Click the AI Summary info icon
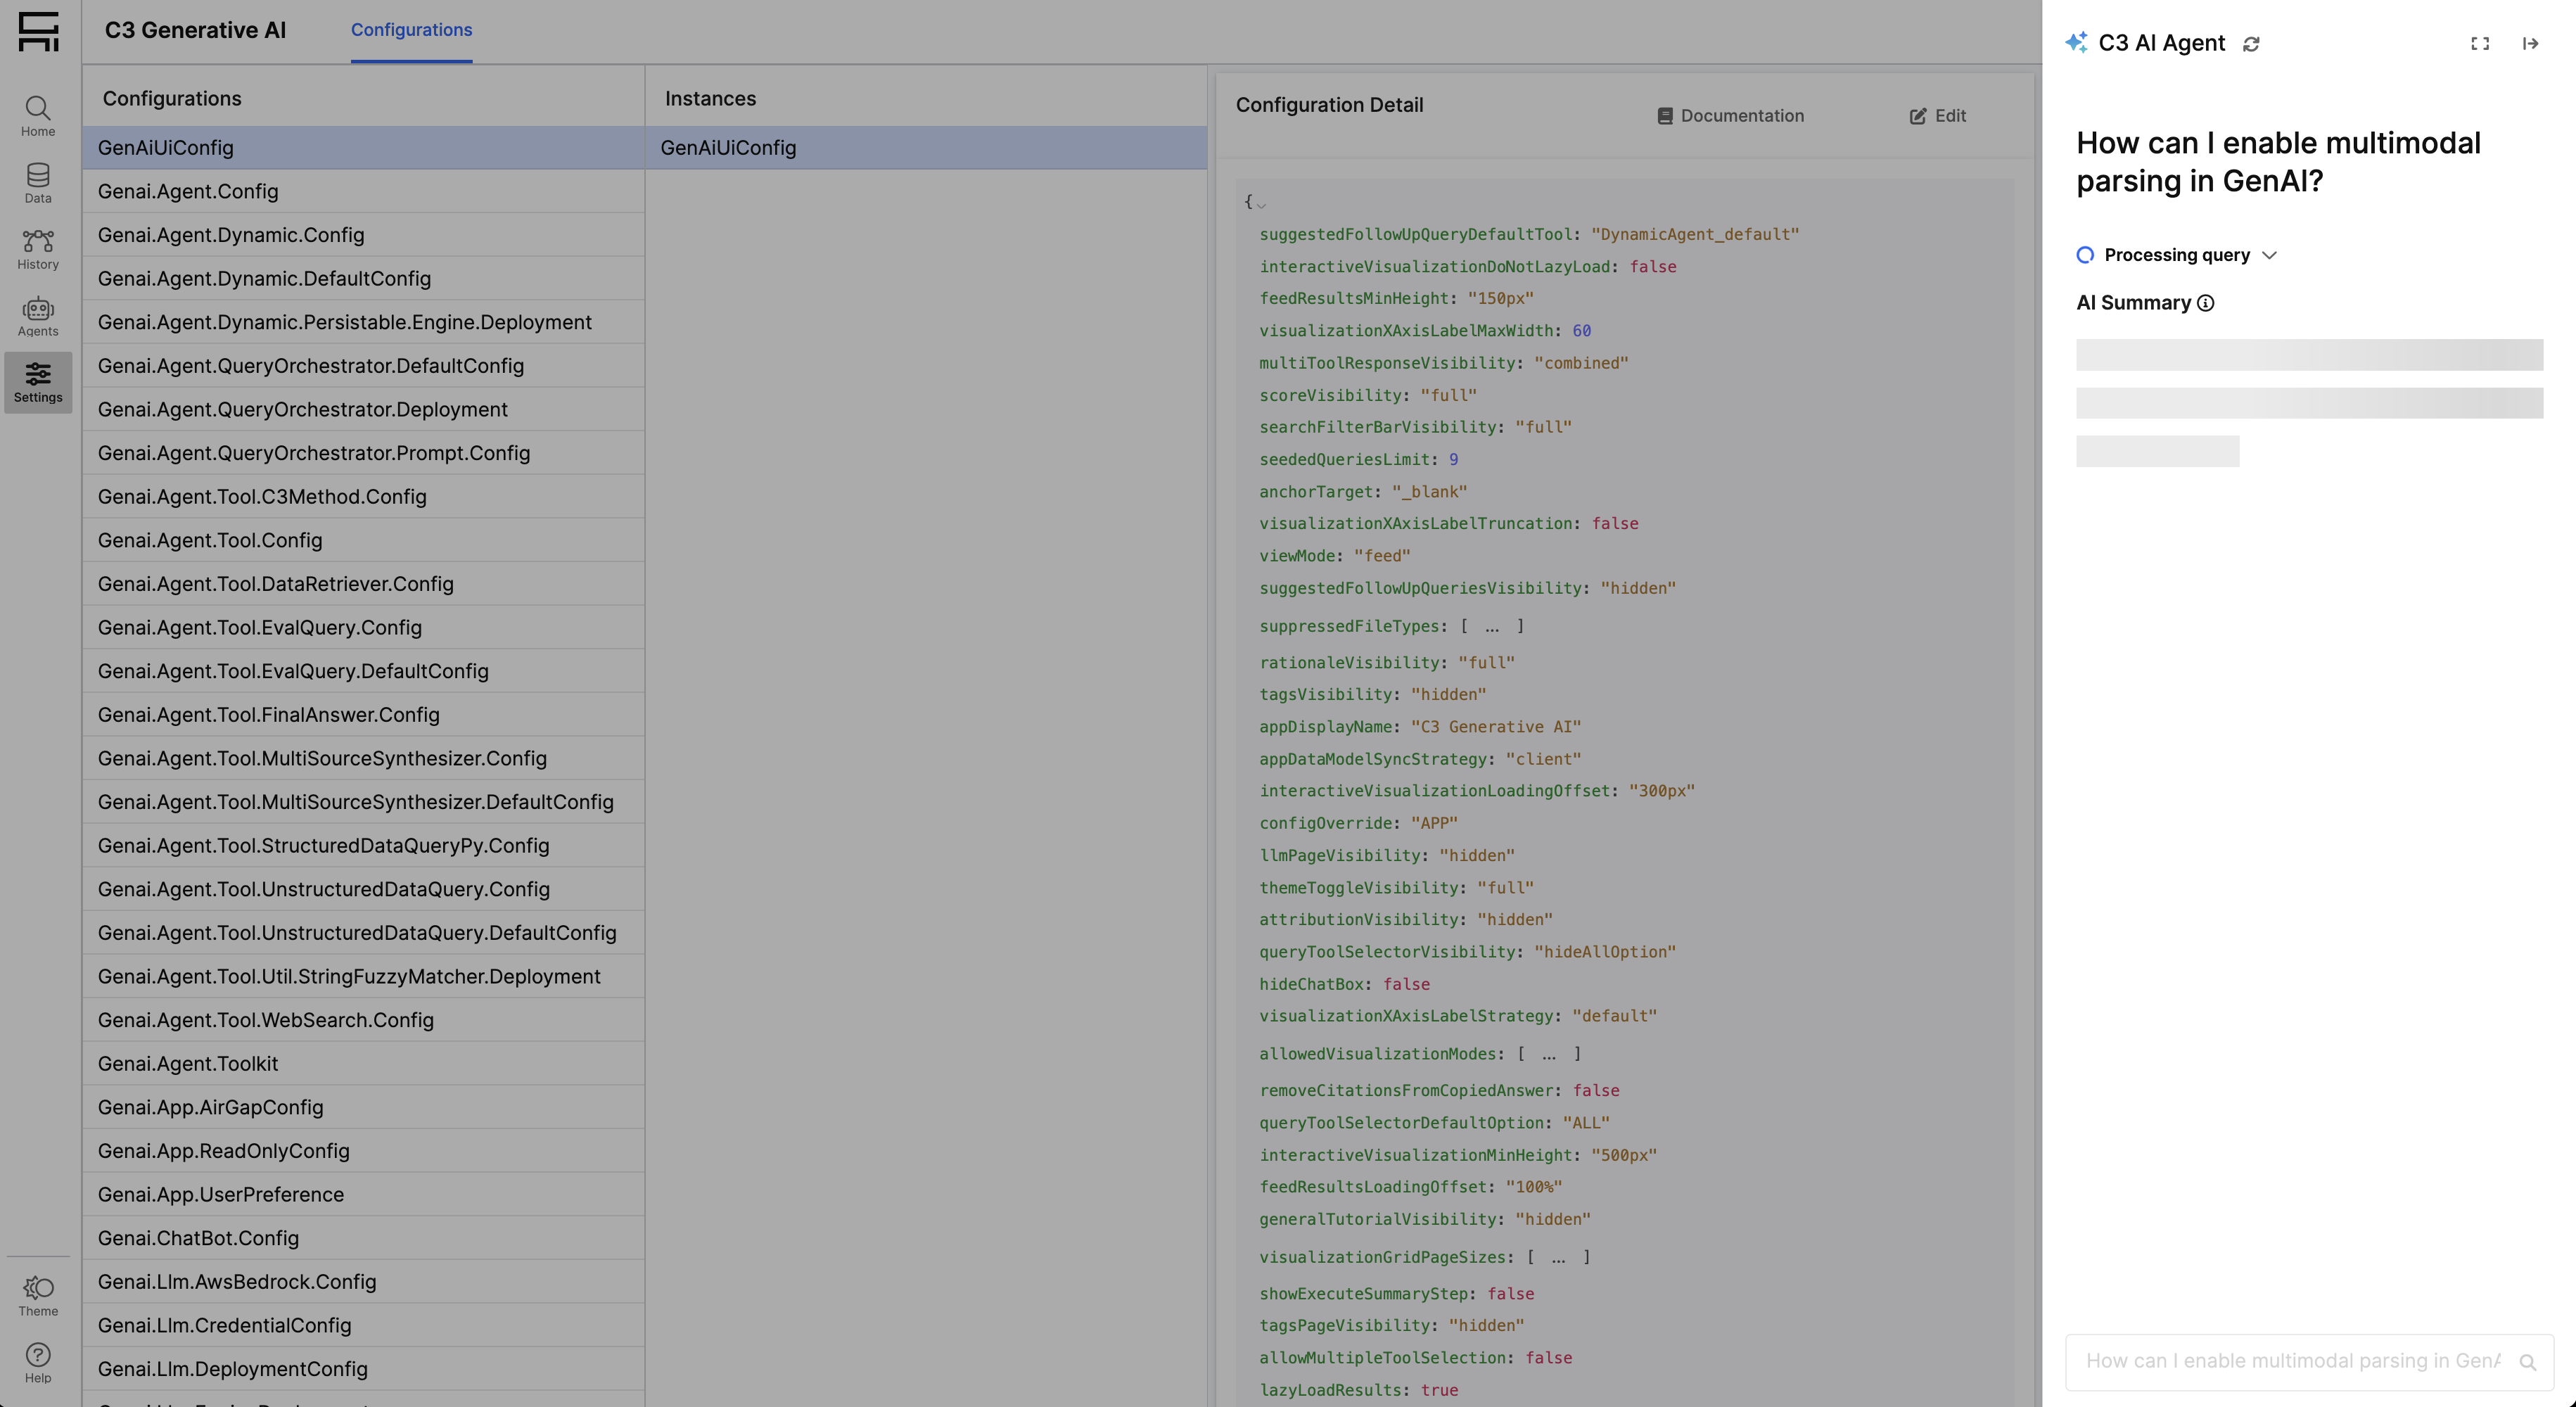This screenshot has height=1407, width=2576. [2206, 303]
